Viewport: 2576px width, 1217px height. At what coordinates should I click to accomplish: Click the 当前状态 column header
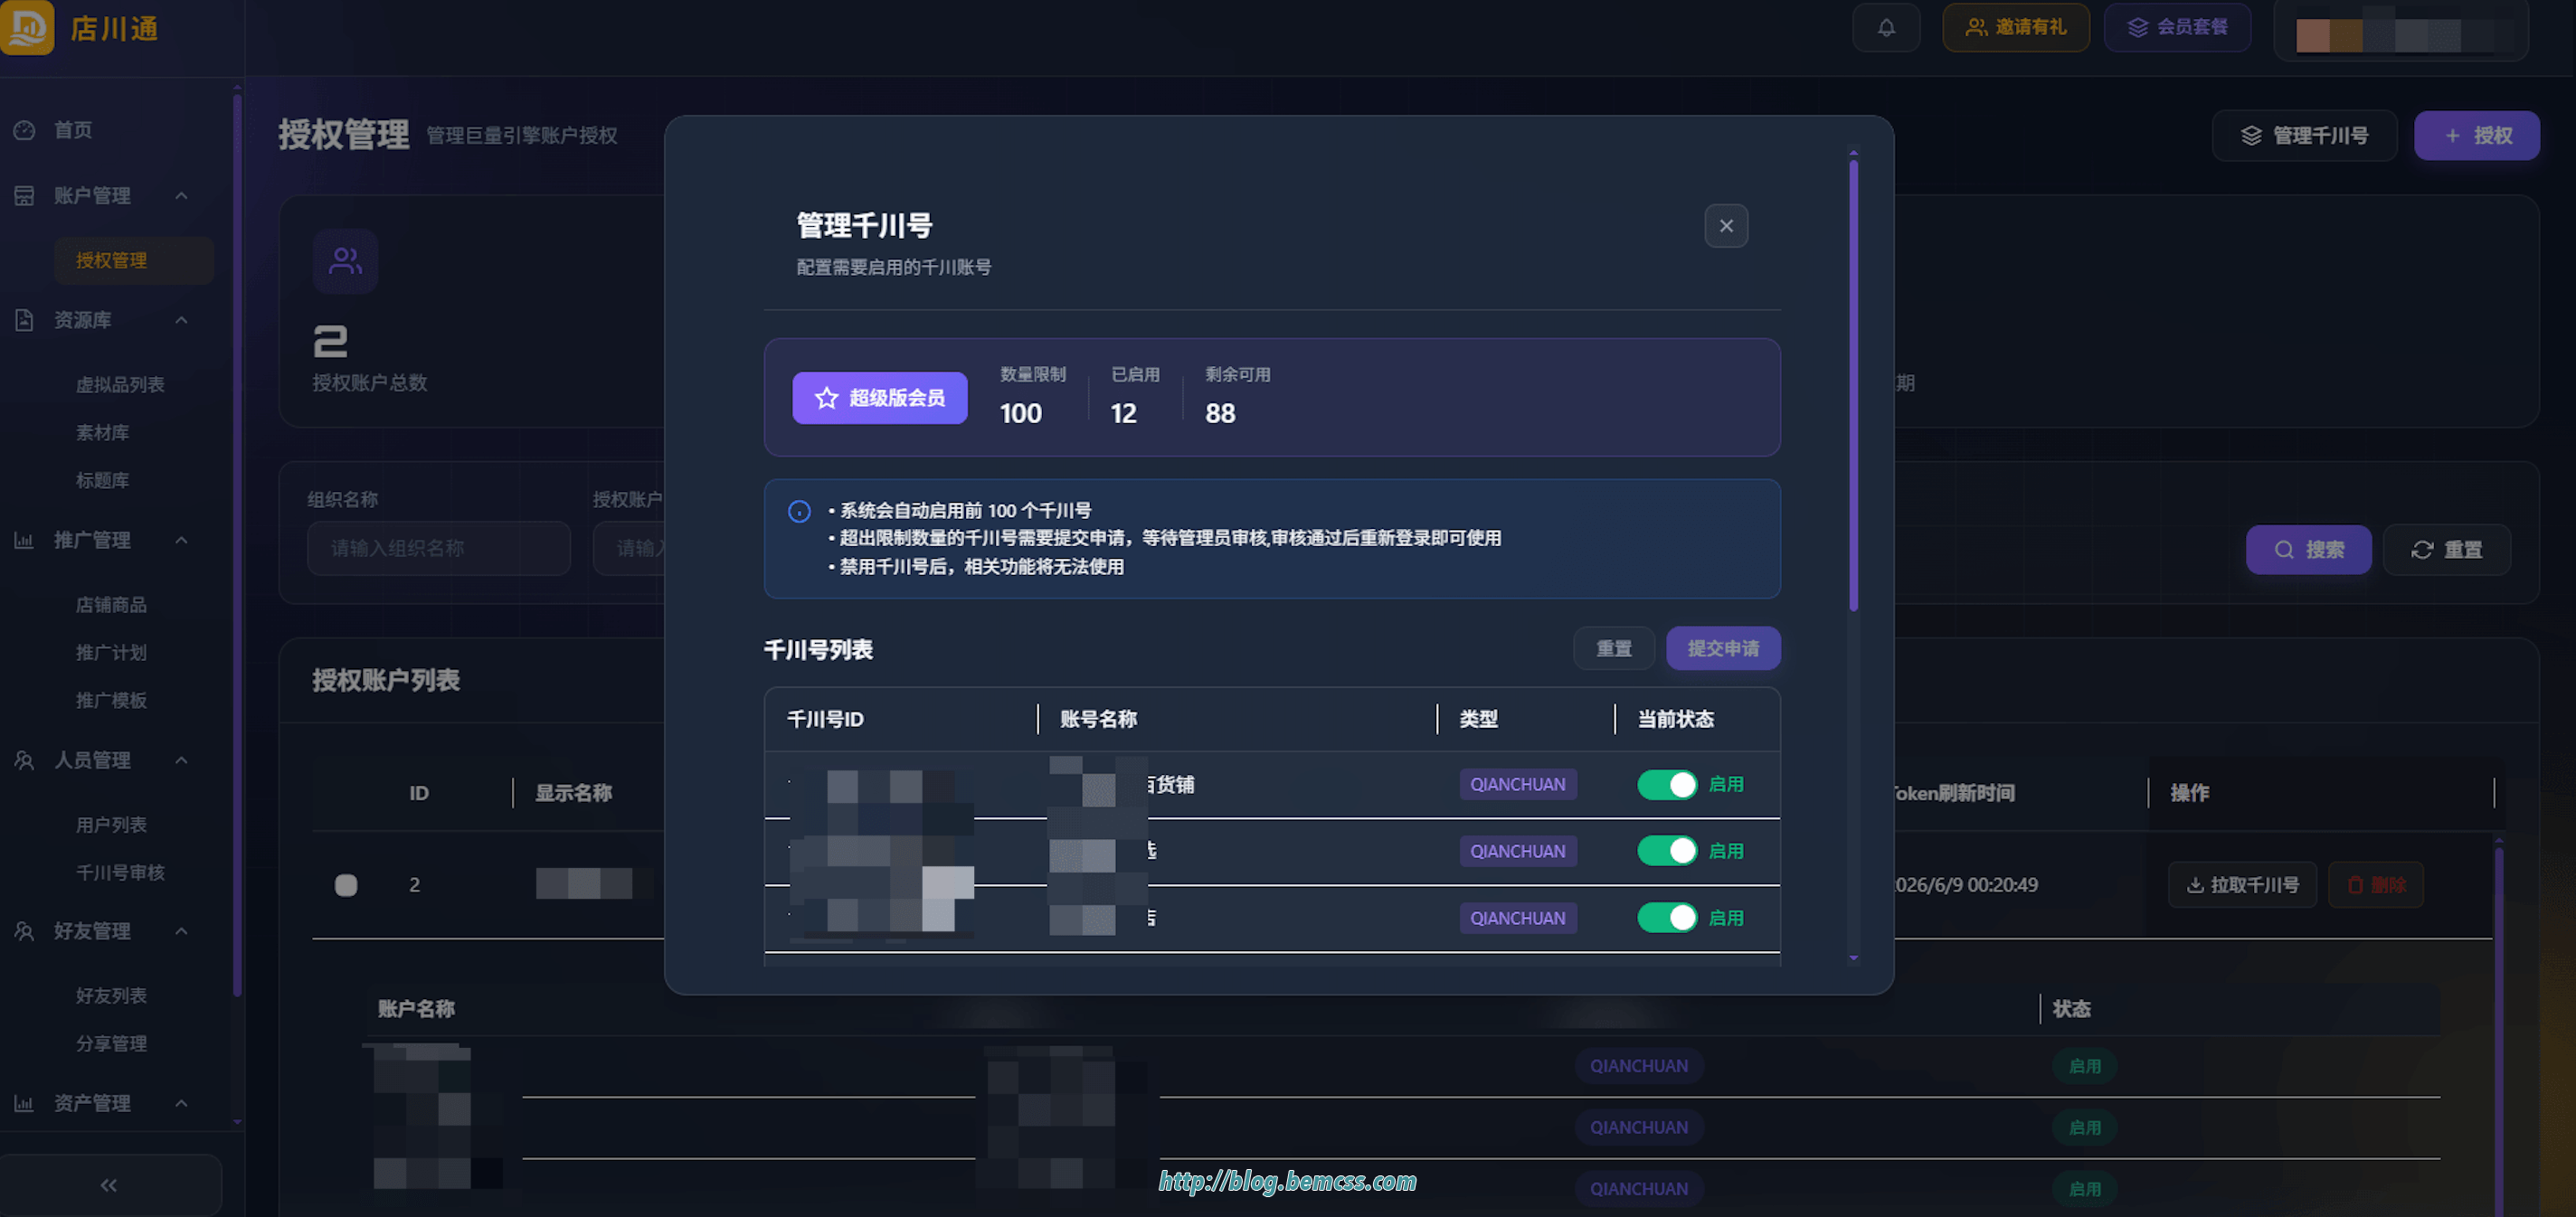tap(1675, 720)
